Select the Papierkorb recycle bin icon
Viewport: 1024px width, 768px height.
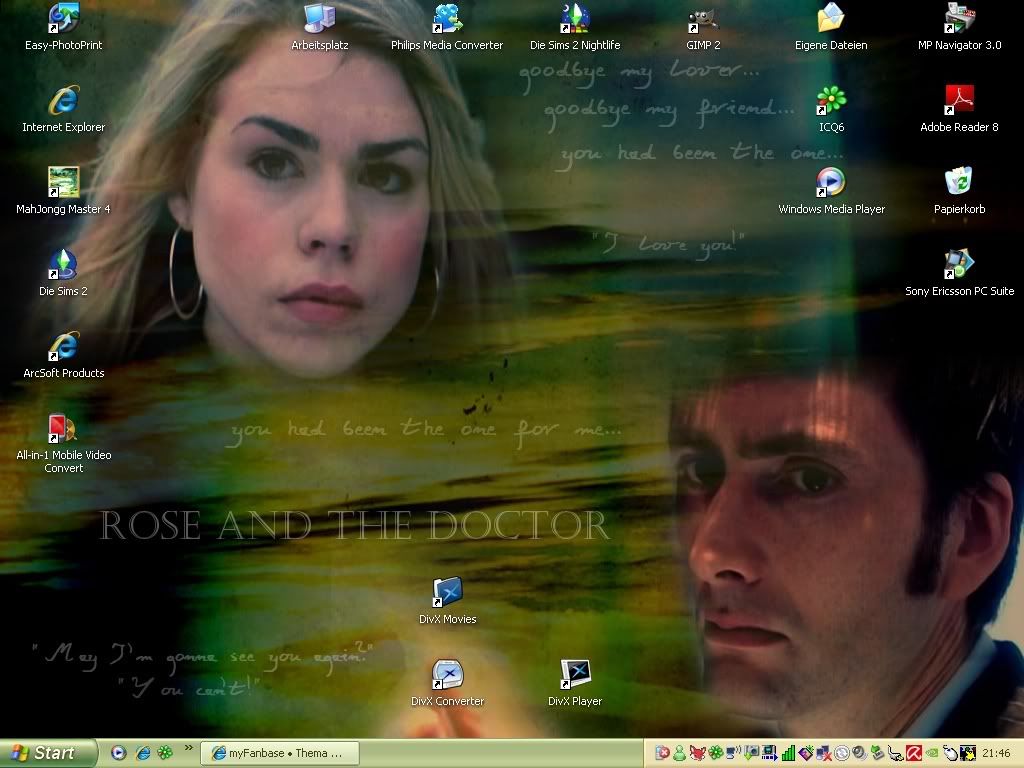click(x=959, y=191)
